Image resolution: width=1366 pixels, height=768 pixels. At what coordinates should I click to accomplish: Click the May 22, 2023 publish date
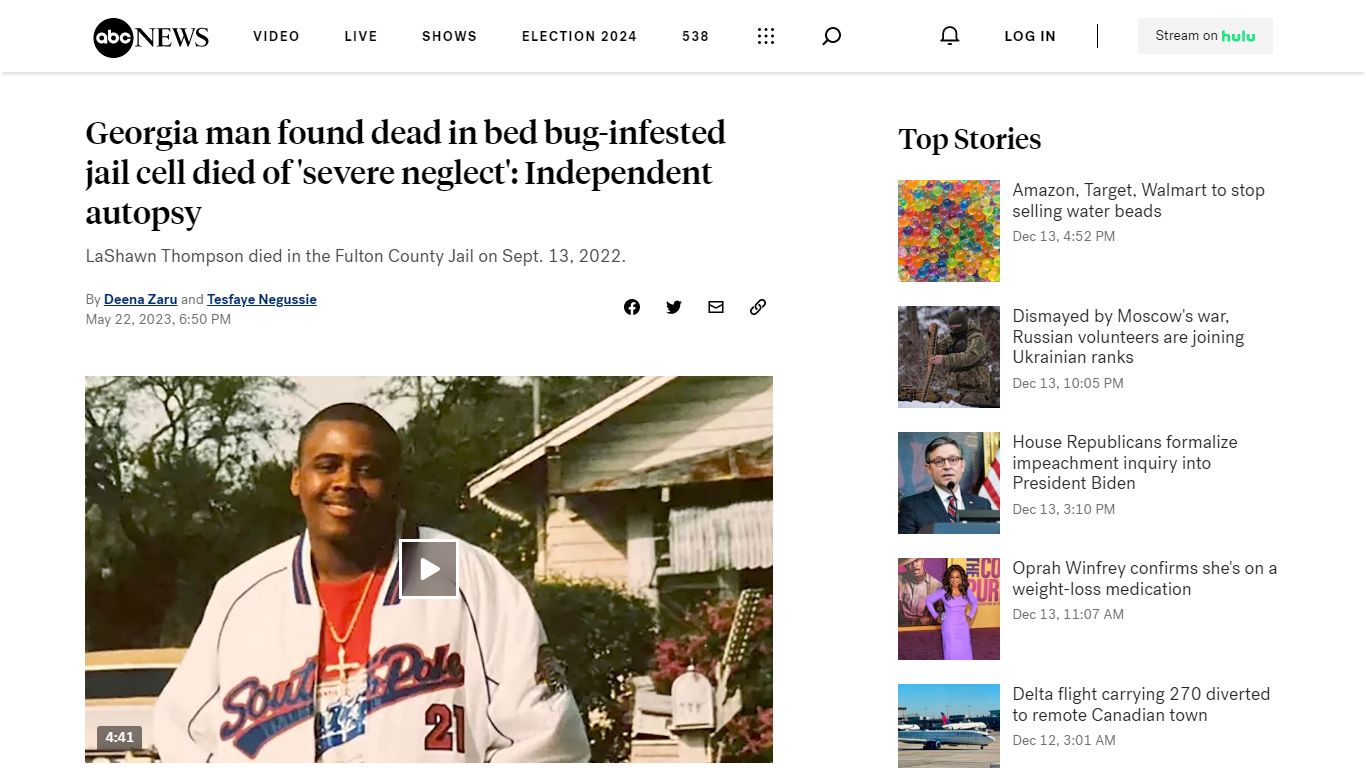point(158,320)
